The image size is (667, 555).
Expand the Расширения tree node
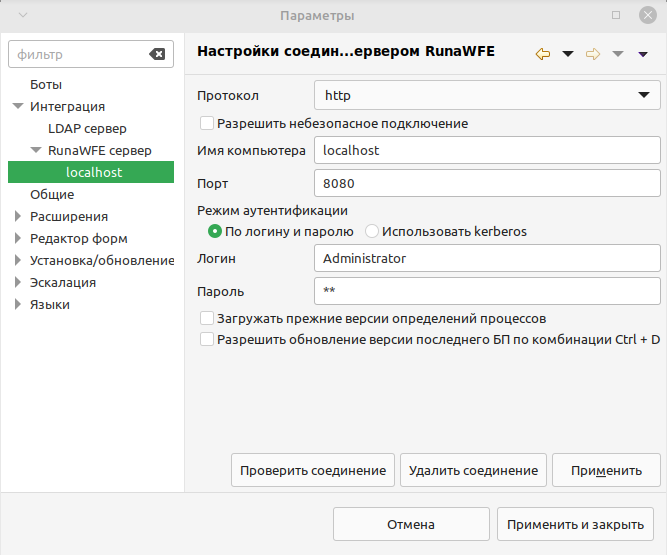(x=17, y=216)
